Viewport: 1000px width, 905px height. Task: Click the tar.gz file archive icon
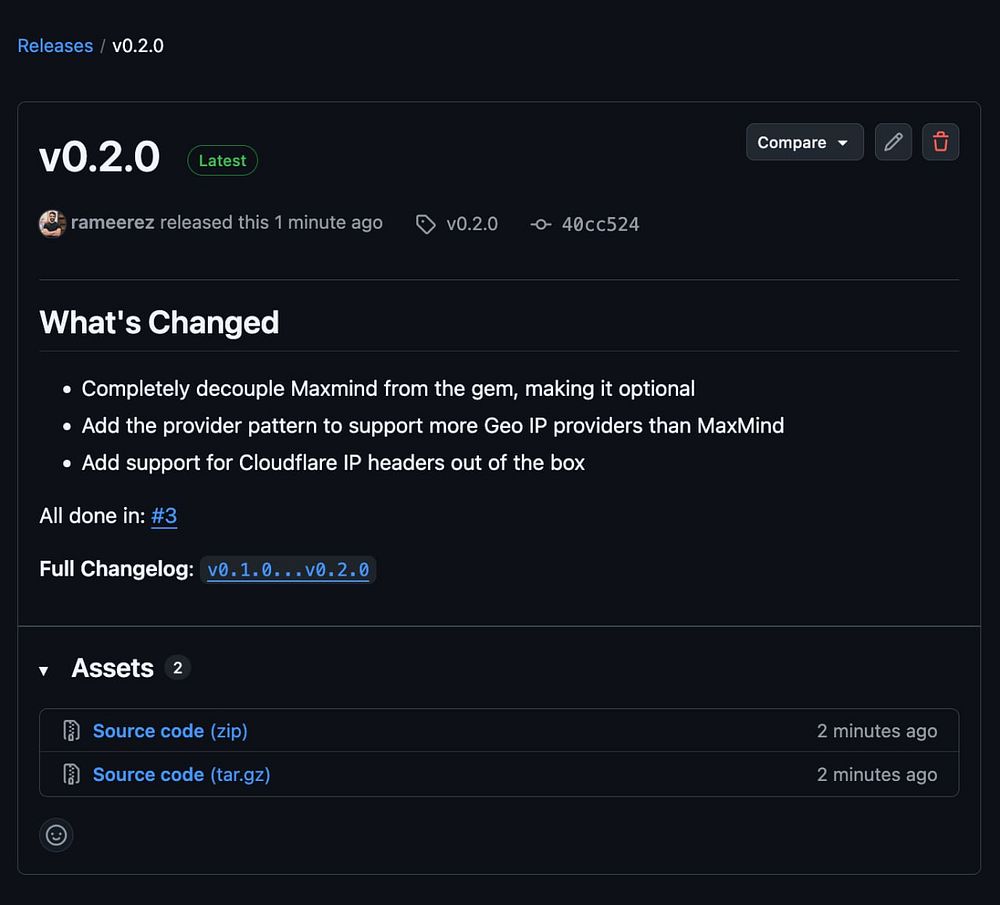click(71, 774)
